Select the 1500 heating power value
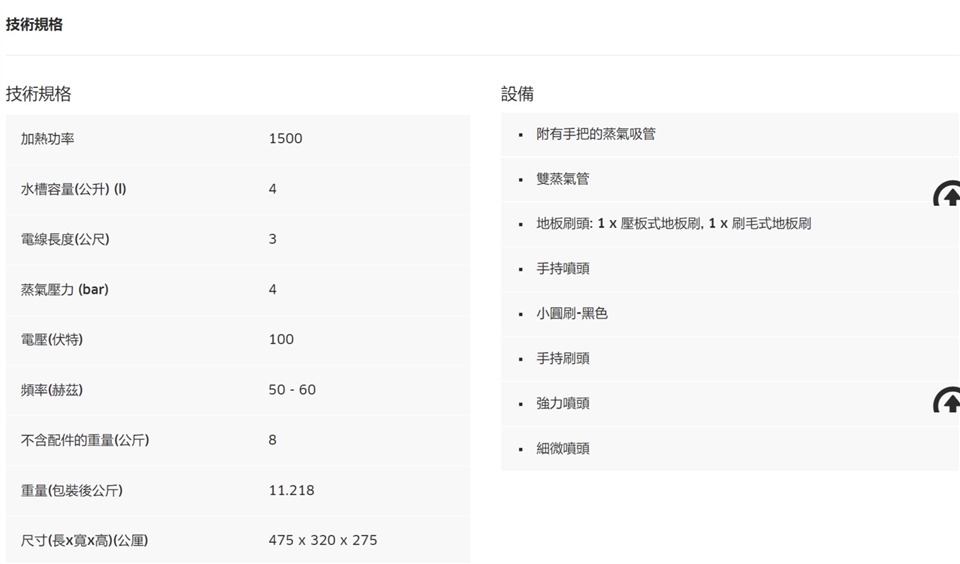The height and width of the screenshot is (564, 960). [285, 139]
